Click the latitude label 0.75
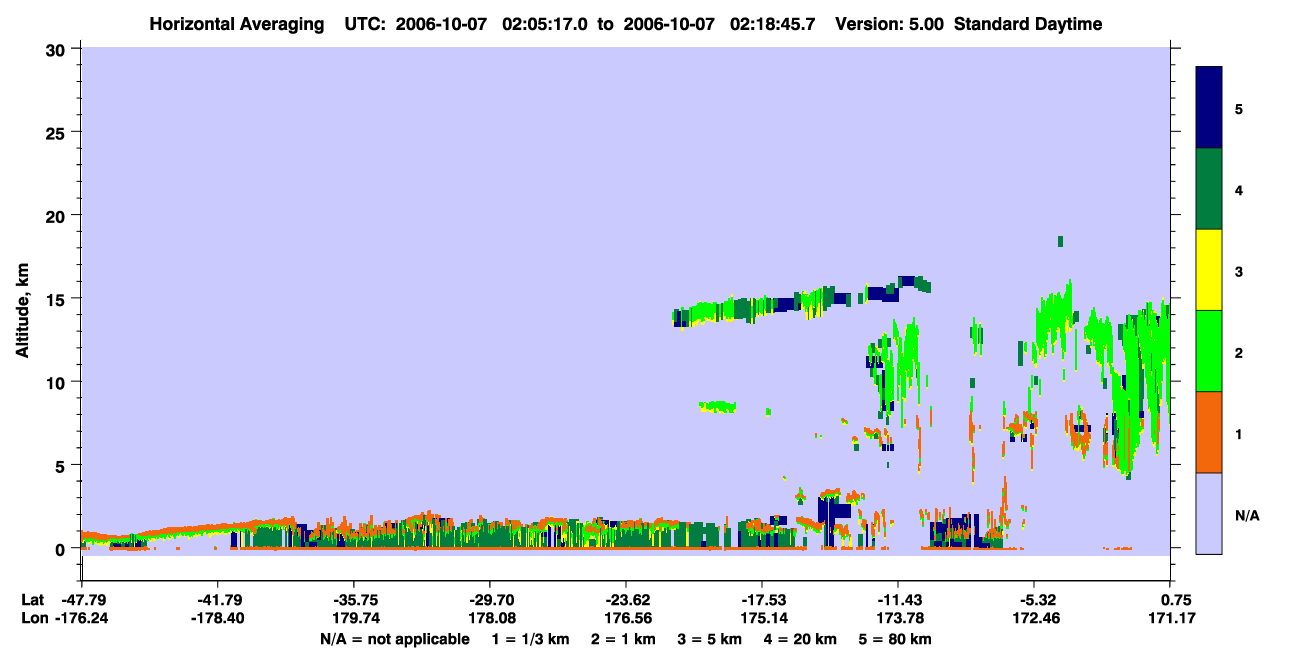1300x667 pixels. 1175,601
